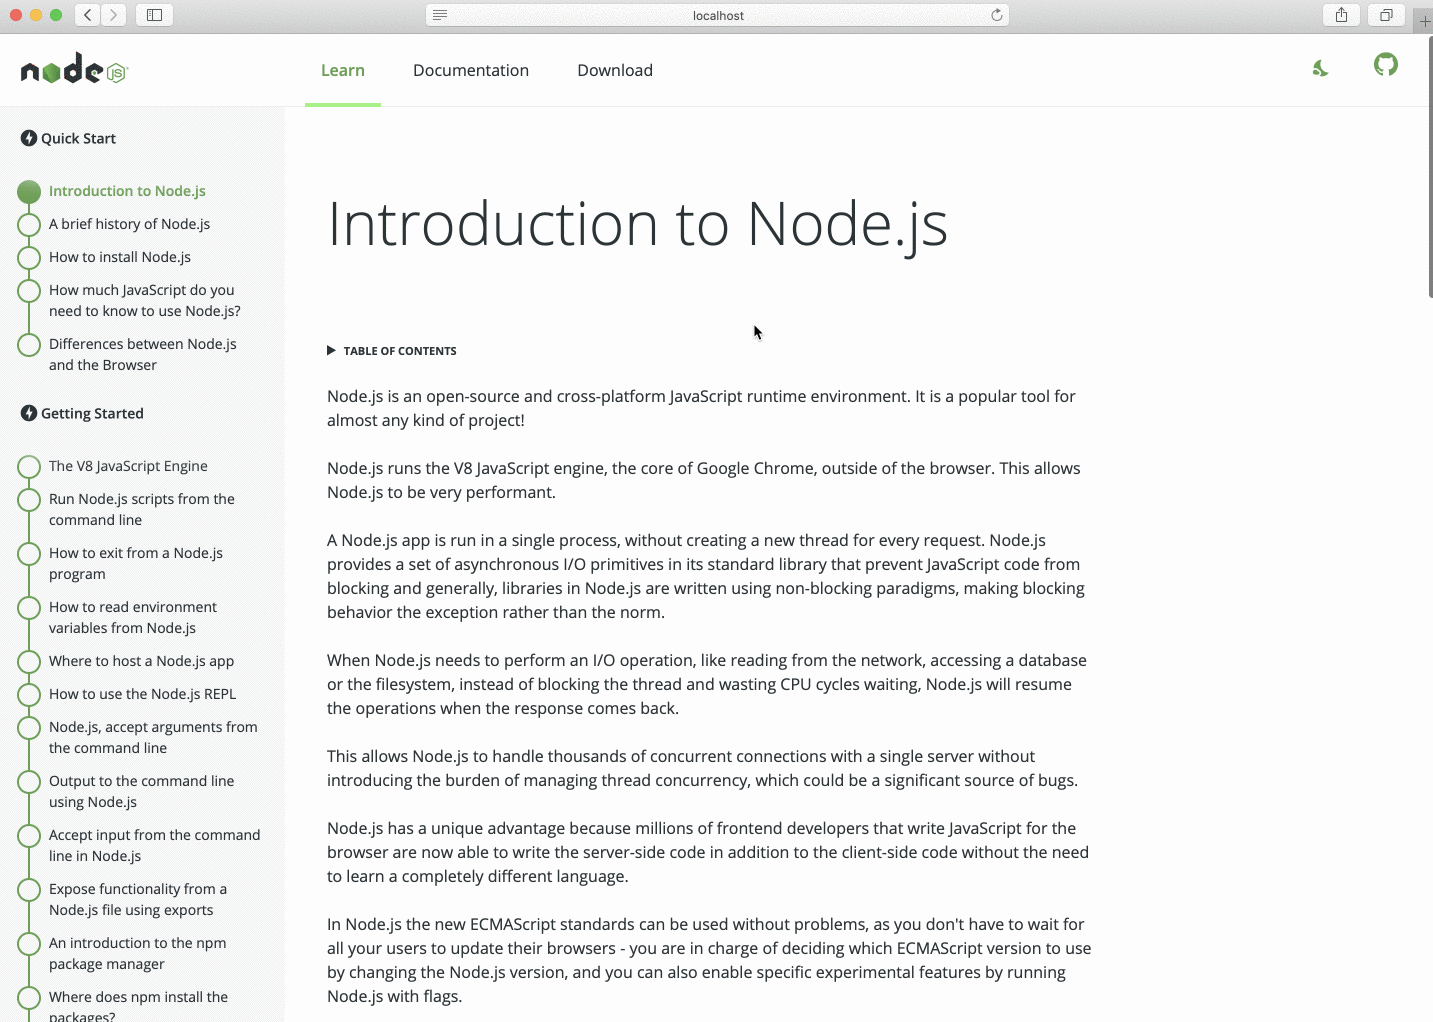Click the localhost address bar
This screenshot has height=1022, width=1433.
[x=718, y=15]
